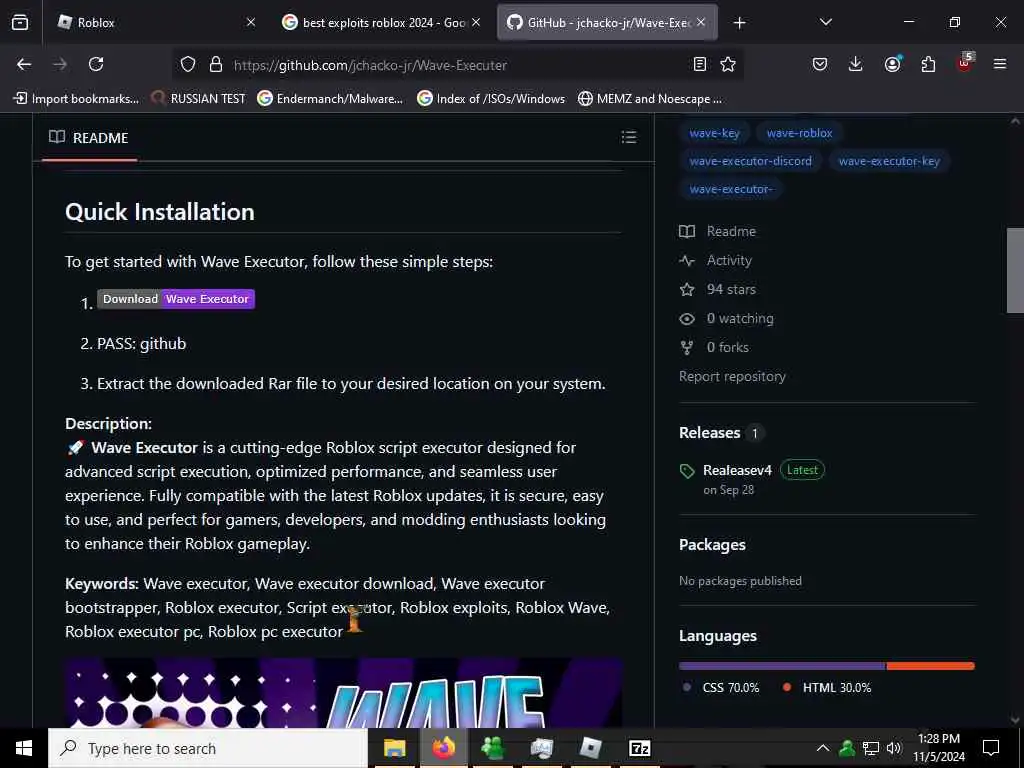The width and height of the screenshot is (1024, 768).
Task: View site security padlock info
Action: (x=216, y=65)
